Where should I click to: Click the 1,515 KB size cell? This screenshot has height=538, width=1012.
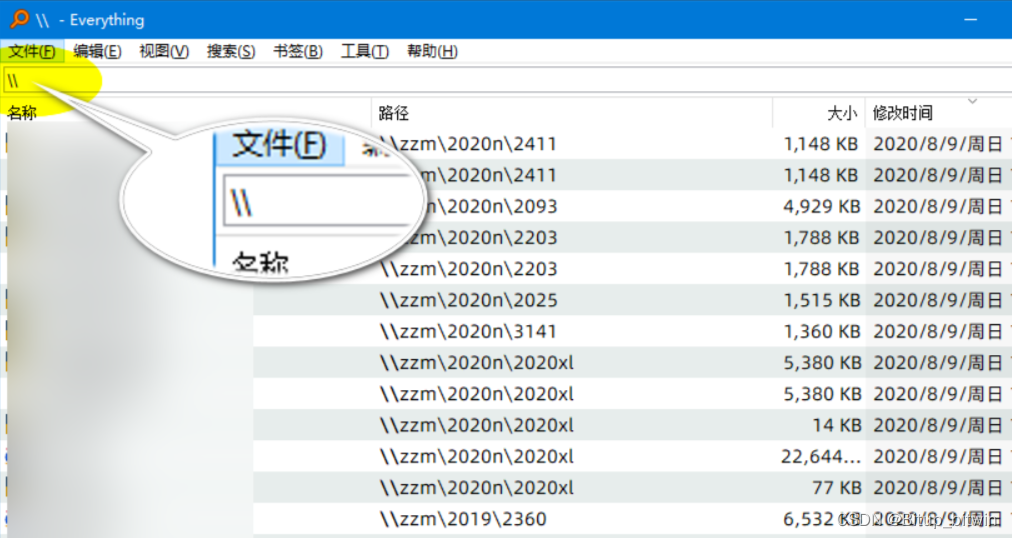[x=822, y=300]
